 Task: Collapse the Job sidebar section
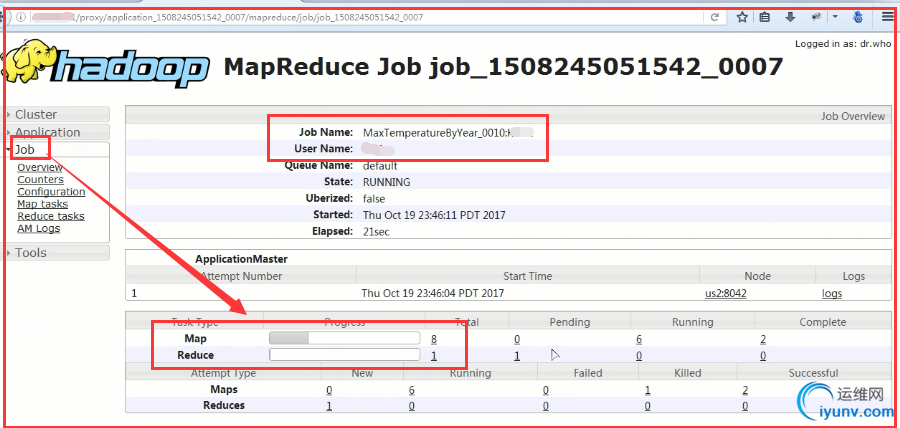(x=24, y=149)
